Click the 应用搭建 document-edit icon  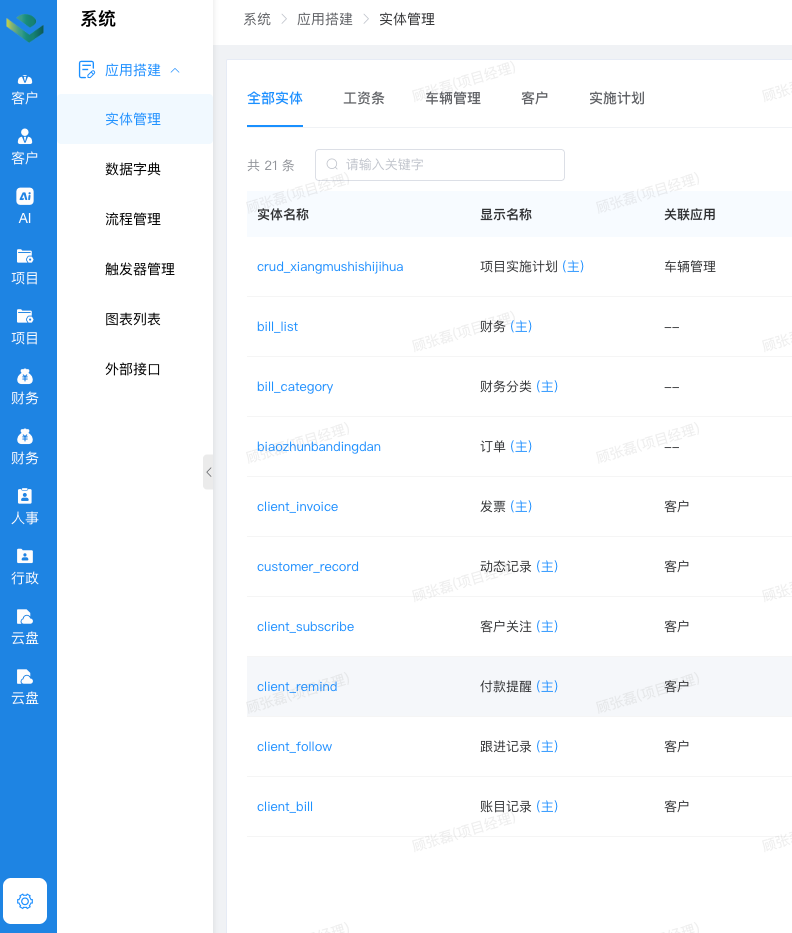pos(87,70)
